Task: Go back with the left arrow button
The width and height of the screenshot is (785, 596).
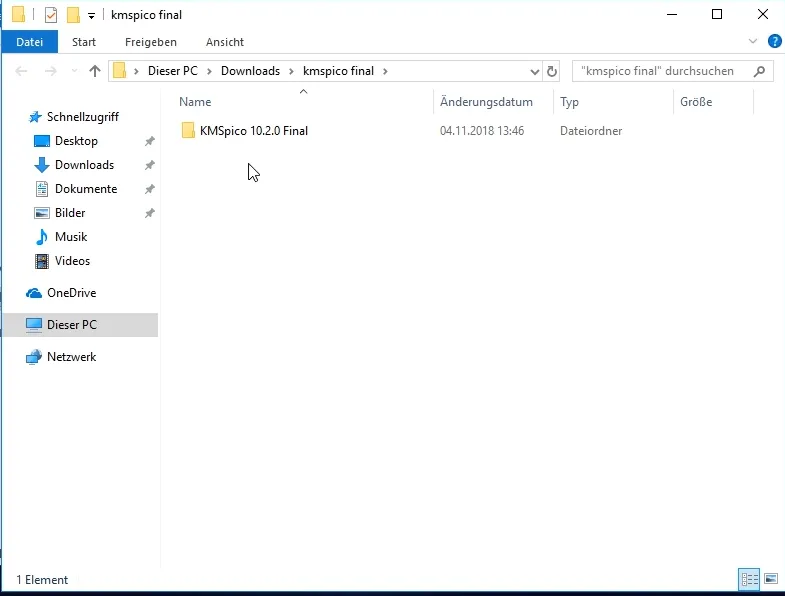Action: [21, 71]
